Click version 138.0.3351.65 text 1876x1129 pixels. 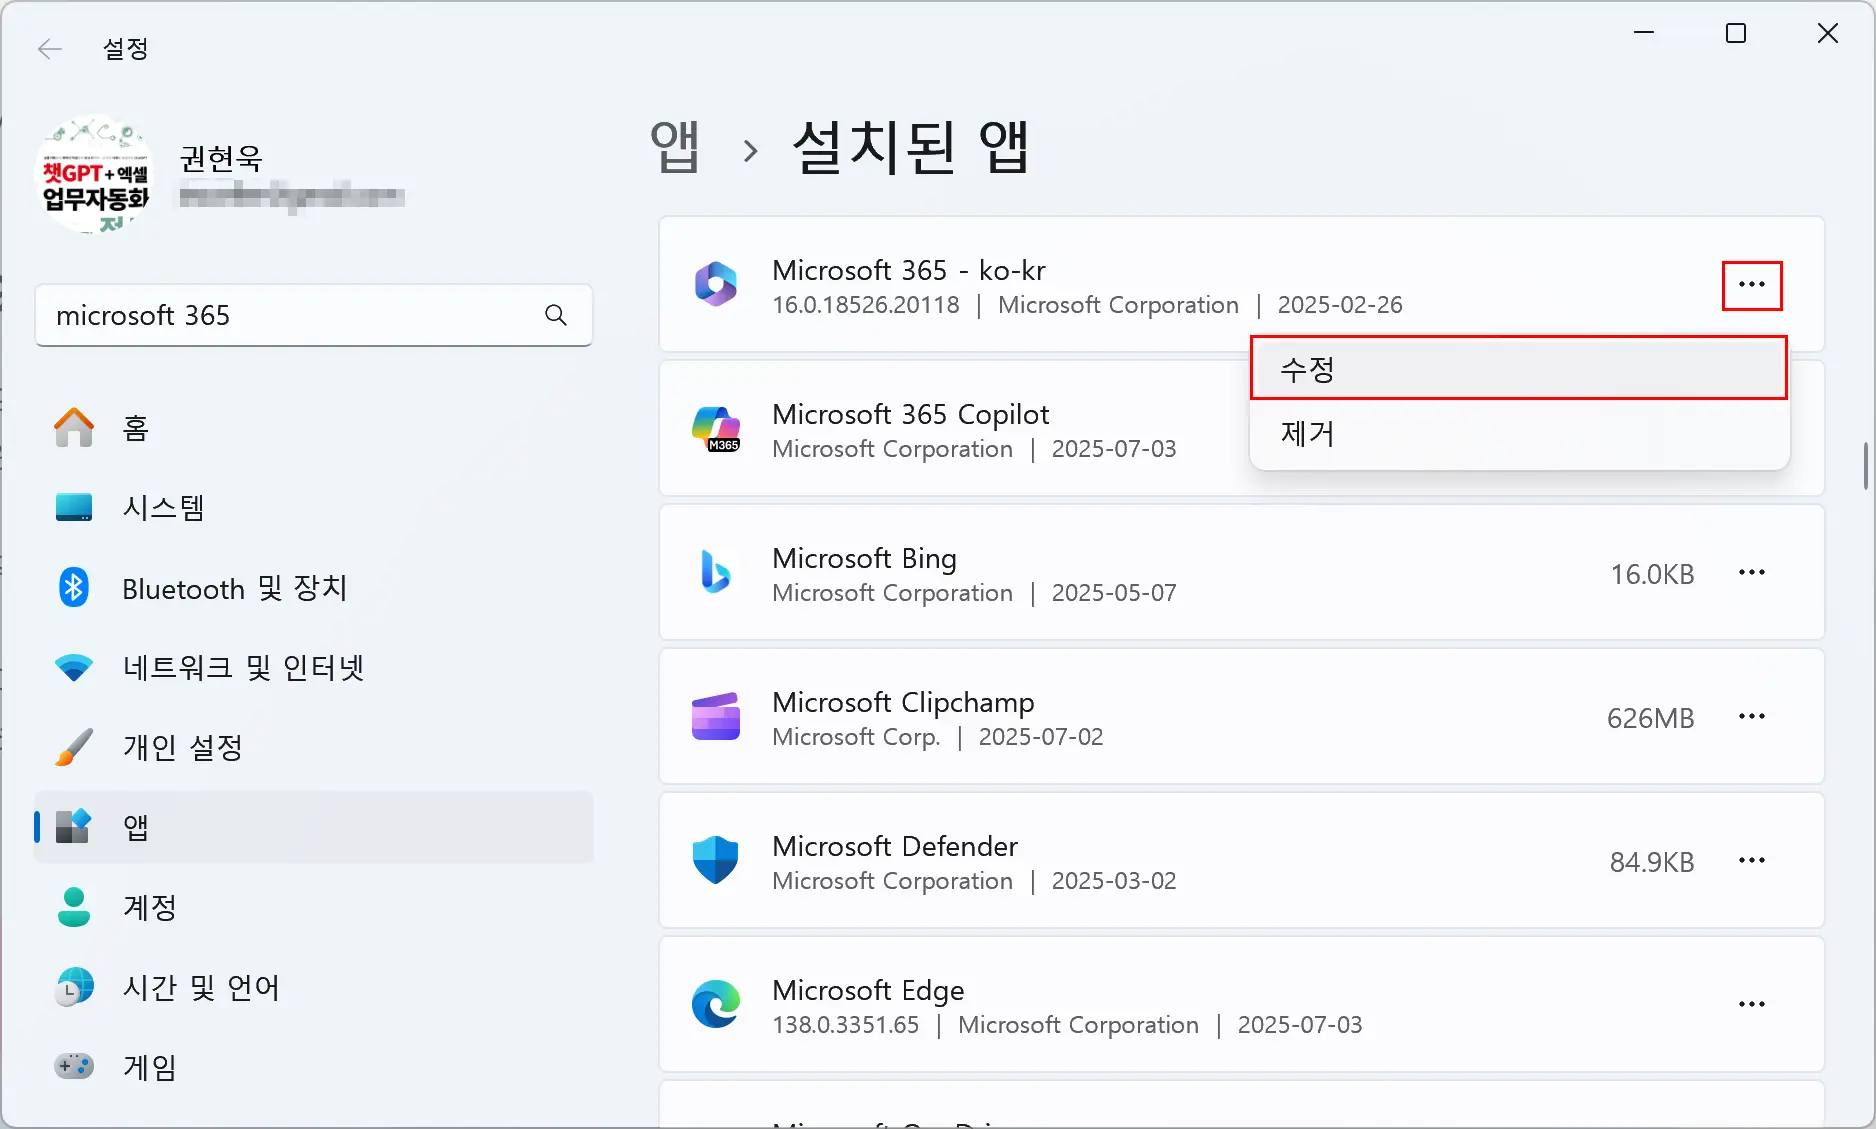point(846,1025)
